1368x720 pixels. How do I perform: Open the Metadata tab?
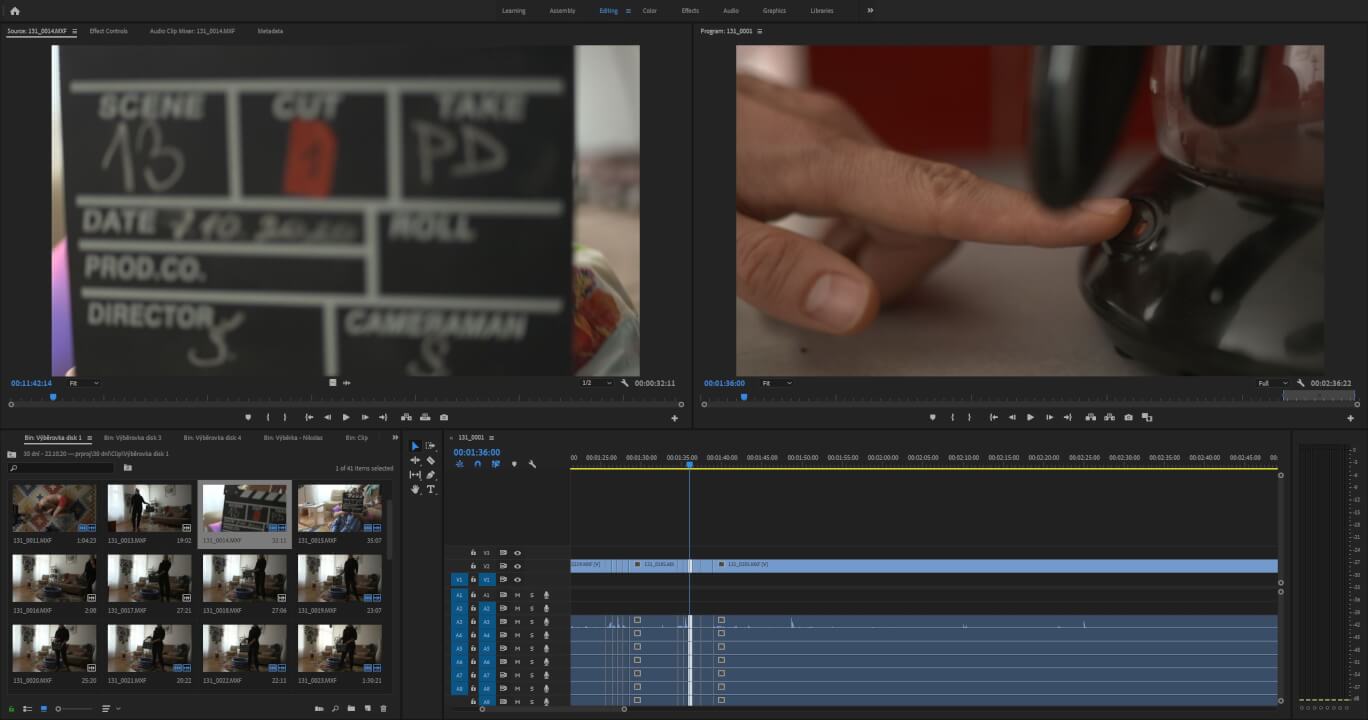(x=270, y=31)
